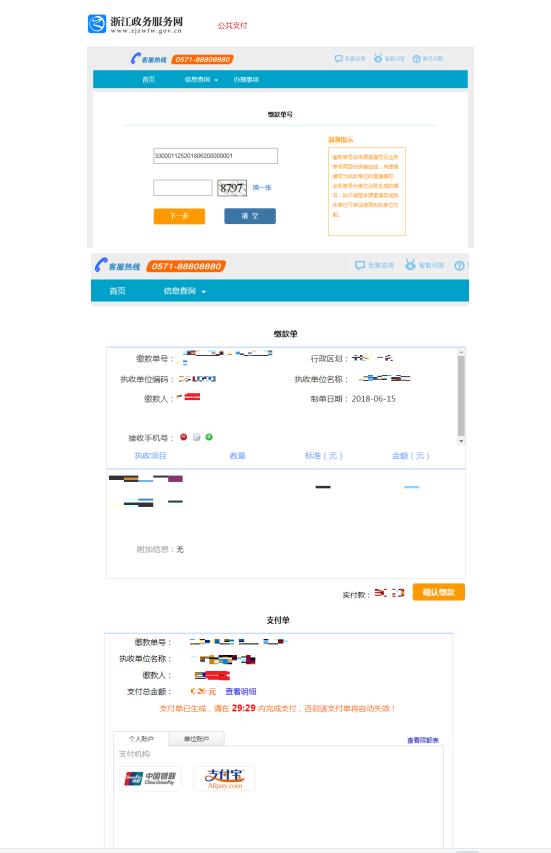Expand the 信息查询 dropdown in the second navigation bar
The image size is (551, 853).
pos(184,291)
